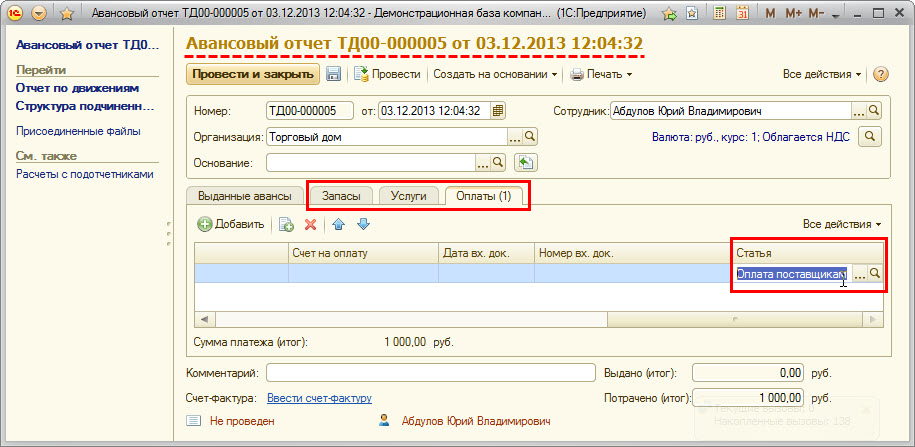Open the magnifier for Сотрудник field
Screen dimensions: 915x447
(x=874, y=110)
